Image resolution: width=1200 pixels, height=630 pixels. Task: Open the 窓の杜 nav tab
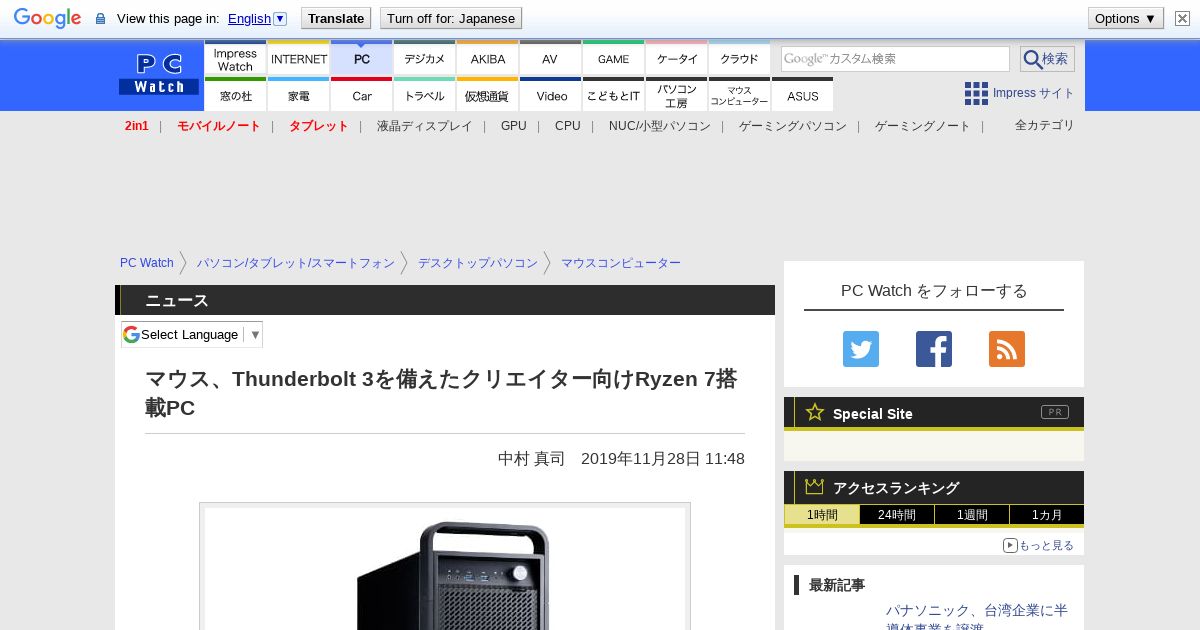click(x=235, y=95)
